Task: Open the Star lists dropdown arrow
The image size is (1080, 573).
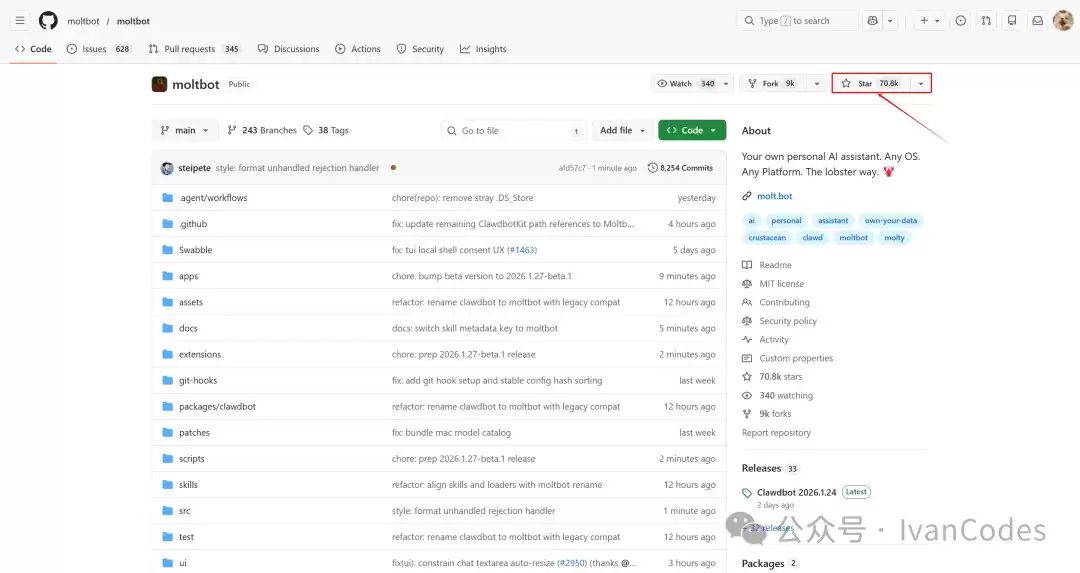Action: [921, 83]
